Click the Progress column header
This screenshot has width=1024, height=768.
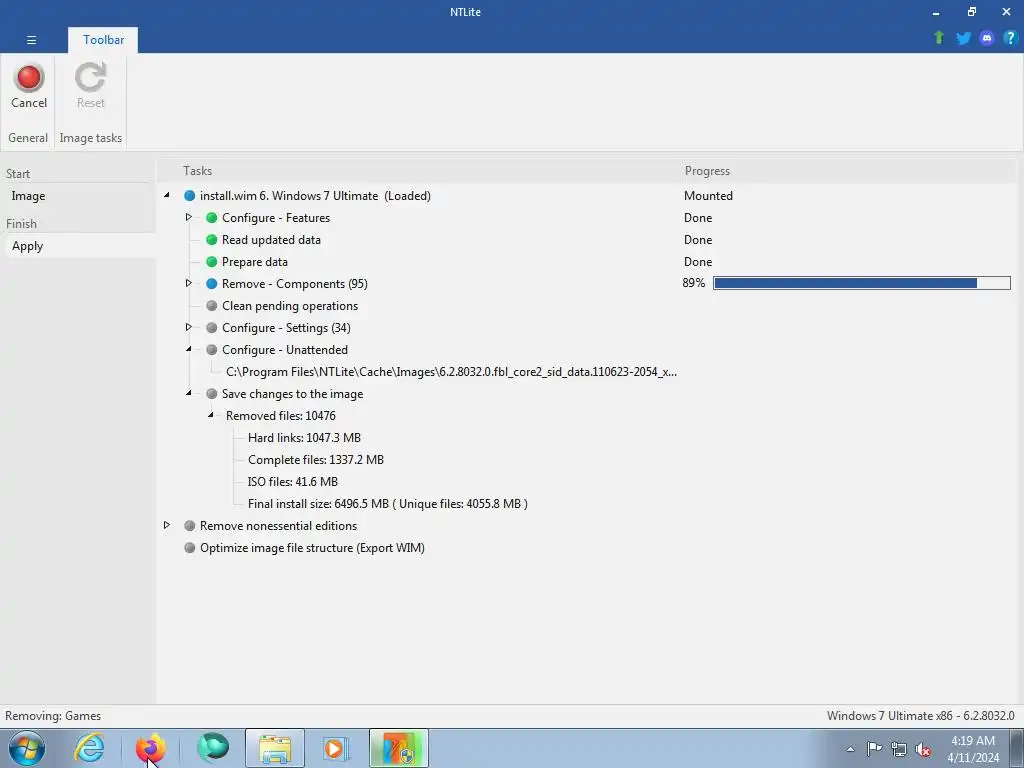(707, 171)
